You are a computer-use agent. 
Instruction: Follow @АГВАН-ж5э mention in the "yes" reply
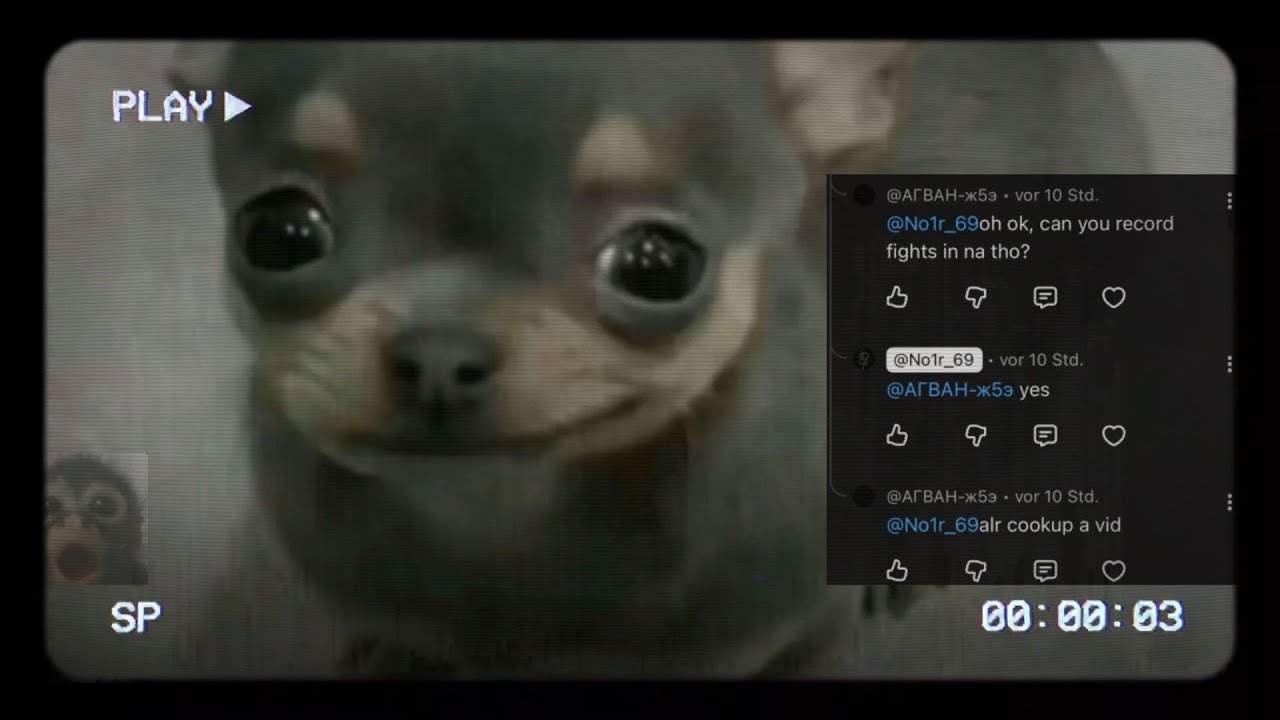coord(950,390)
